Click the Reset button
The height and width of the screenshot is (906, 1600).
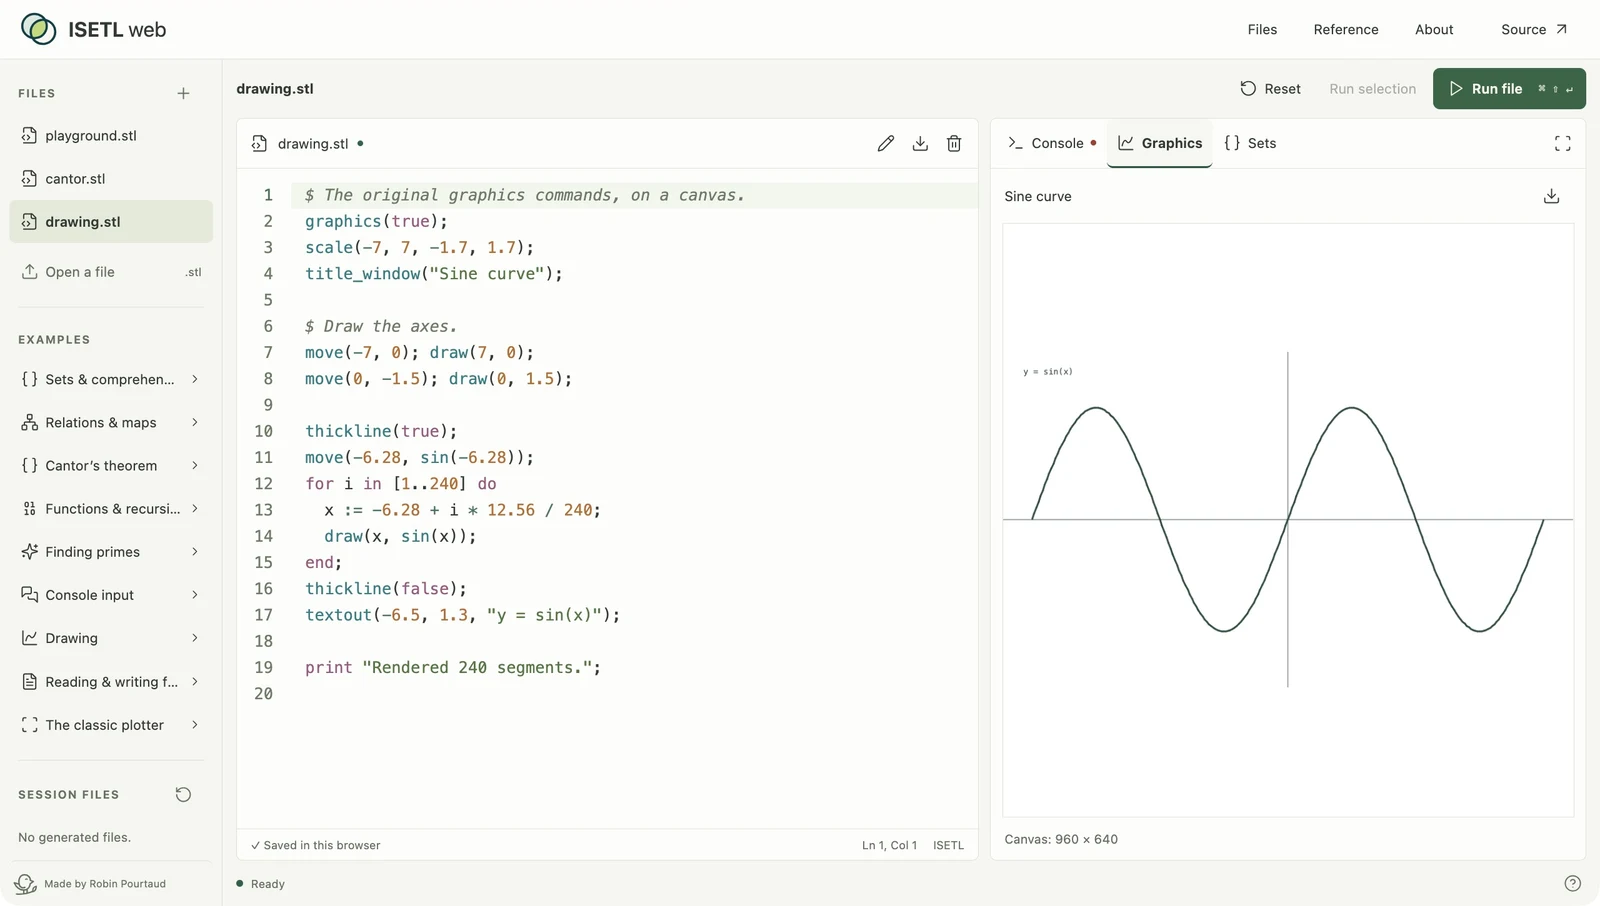pyautogui.click(x=1270, y=88)
